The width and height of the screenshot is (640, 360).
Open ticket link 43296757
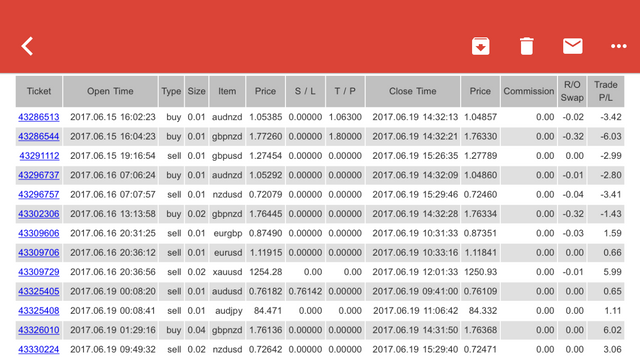39,195
